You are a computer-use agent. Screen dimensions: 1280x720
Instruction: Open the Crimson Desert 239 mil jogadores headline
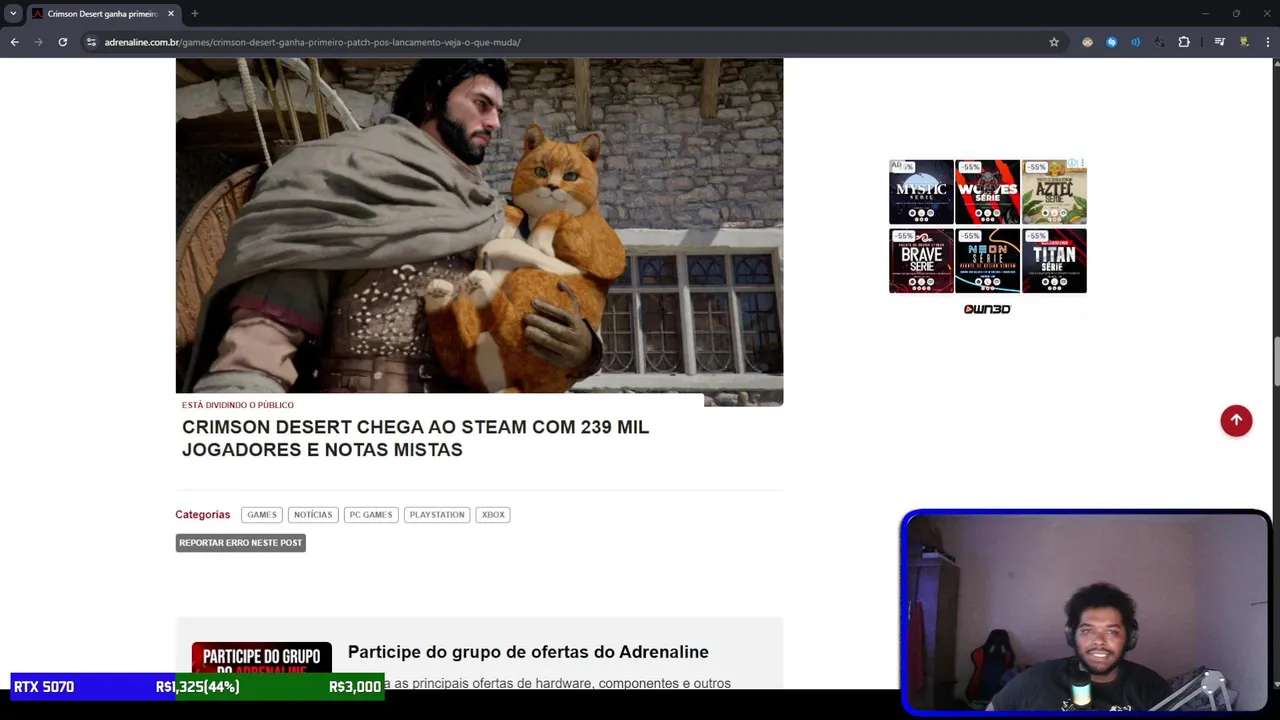(415, 438)
